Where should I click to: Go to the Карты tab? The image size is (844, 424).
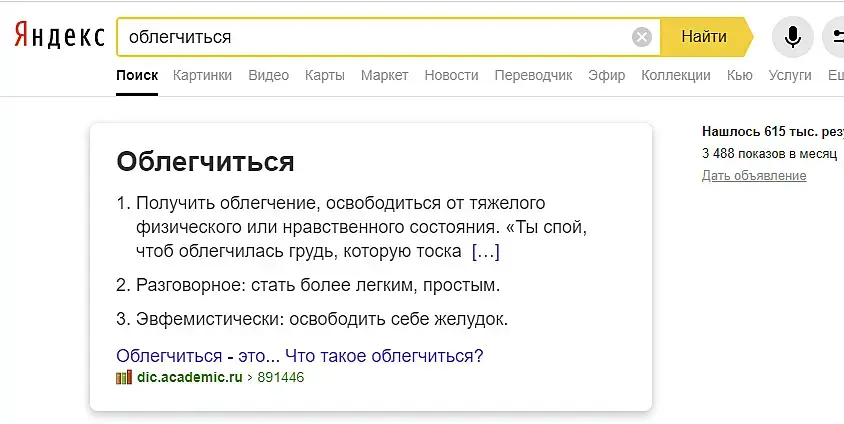pyautogui.click(x=325, y=75)
